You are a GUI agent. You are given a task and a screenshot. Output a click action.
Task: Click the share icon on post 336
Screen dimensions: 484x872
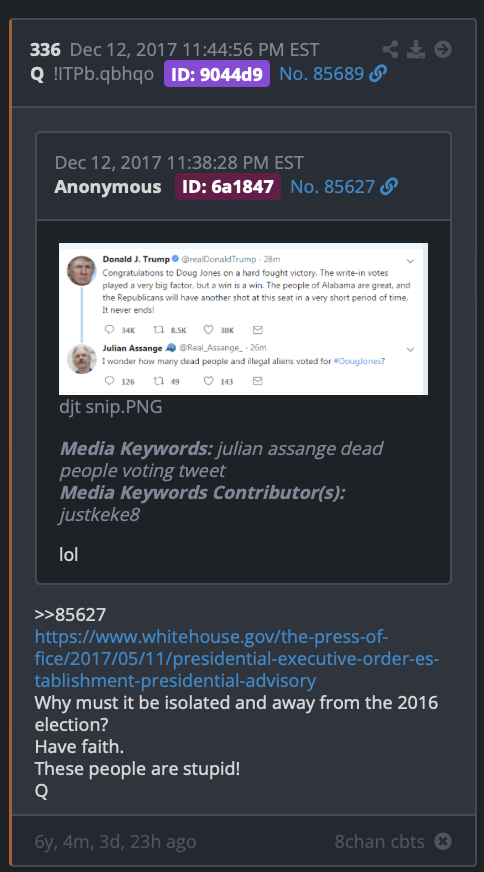[x=391, y=49]
